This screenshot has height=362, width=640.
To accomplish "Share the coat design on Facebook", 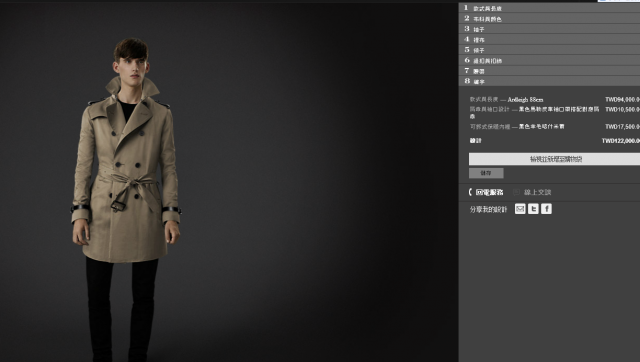I will (546, 209).
